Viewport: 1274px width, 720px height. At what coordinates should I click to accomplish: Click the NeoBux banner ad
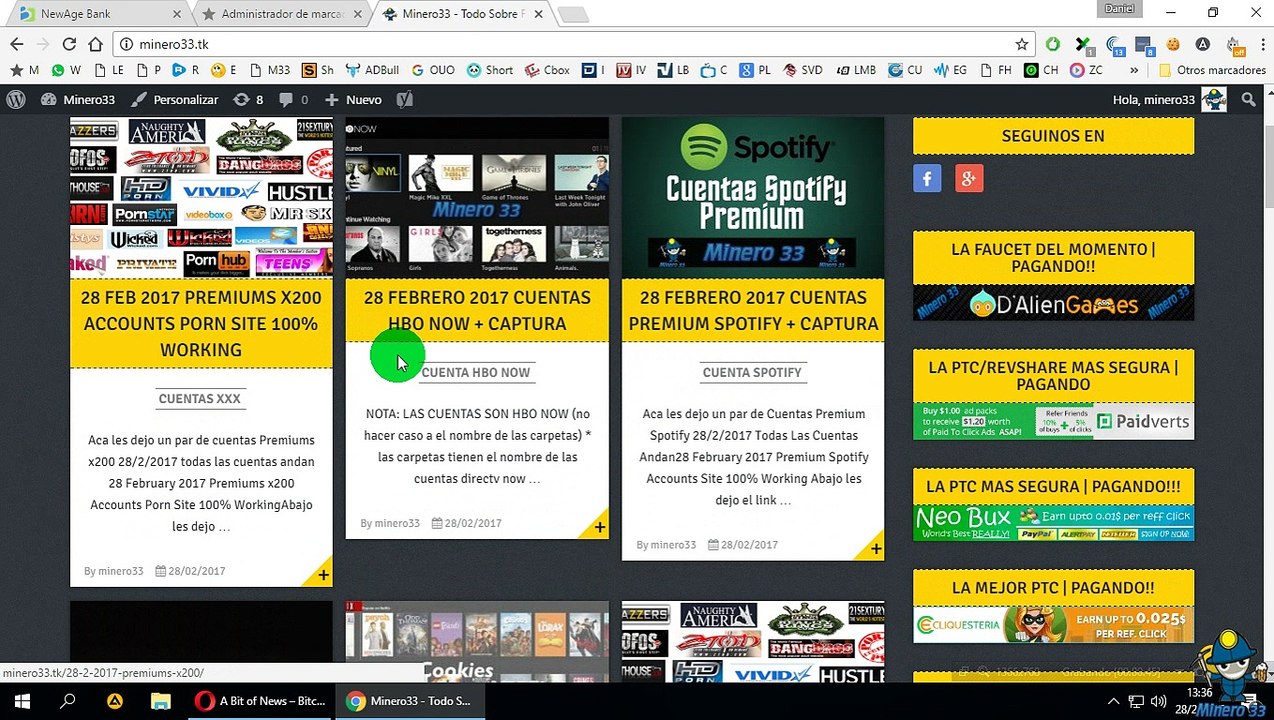1053,522
